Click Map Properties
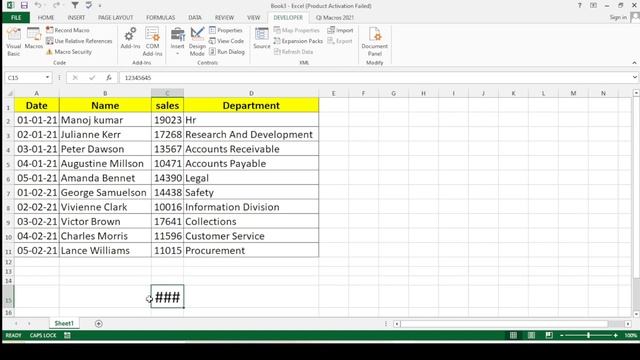 pos(296,30)
